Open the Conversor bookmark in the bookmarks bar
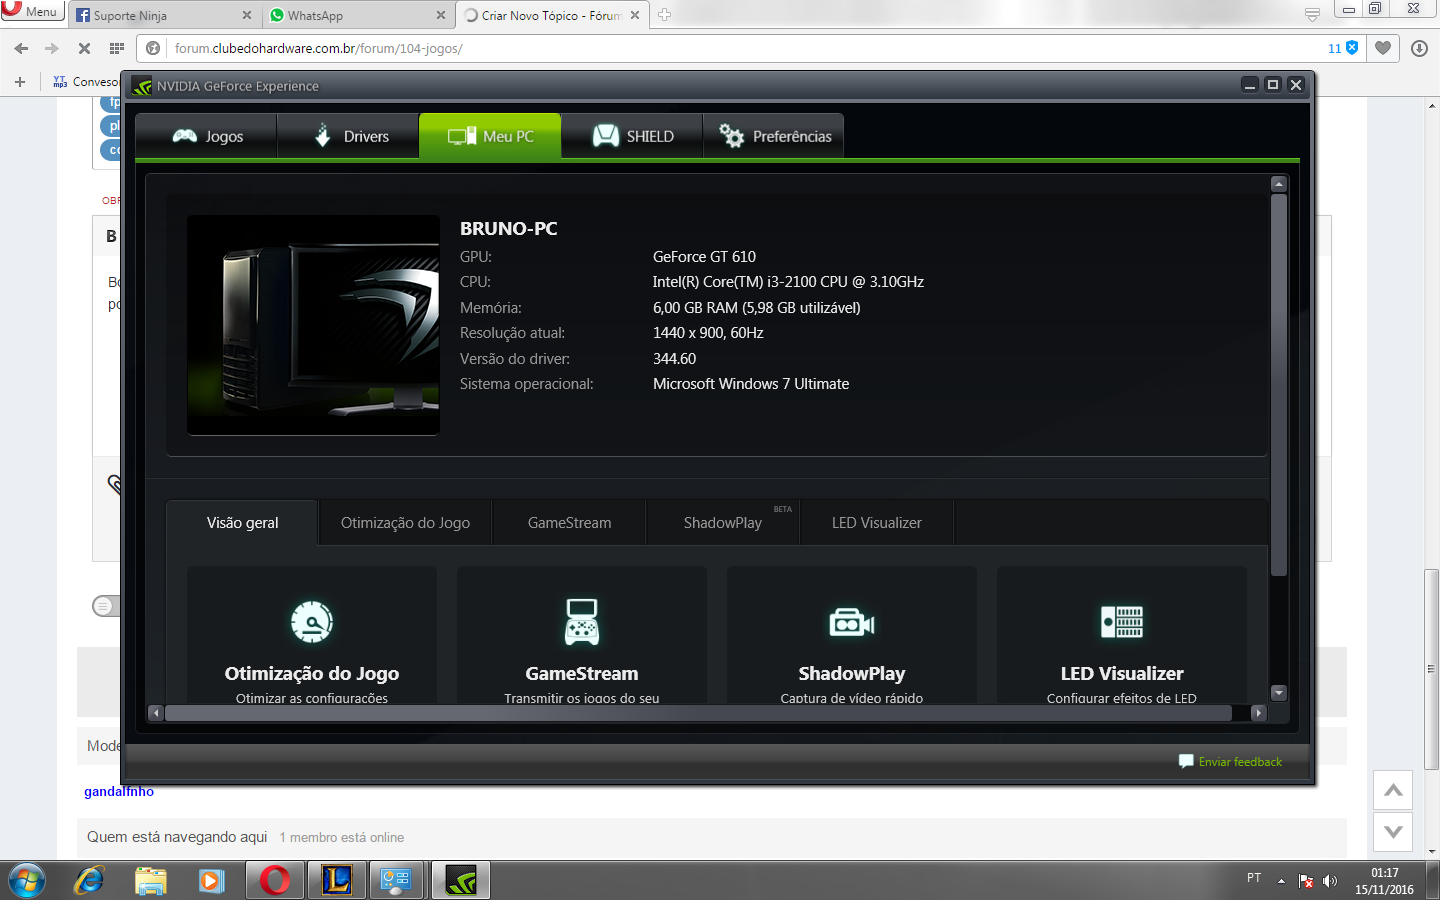1440x900 pixels. coord(86,82)
